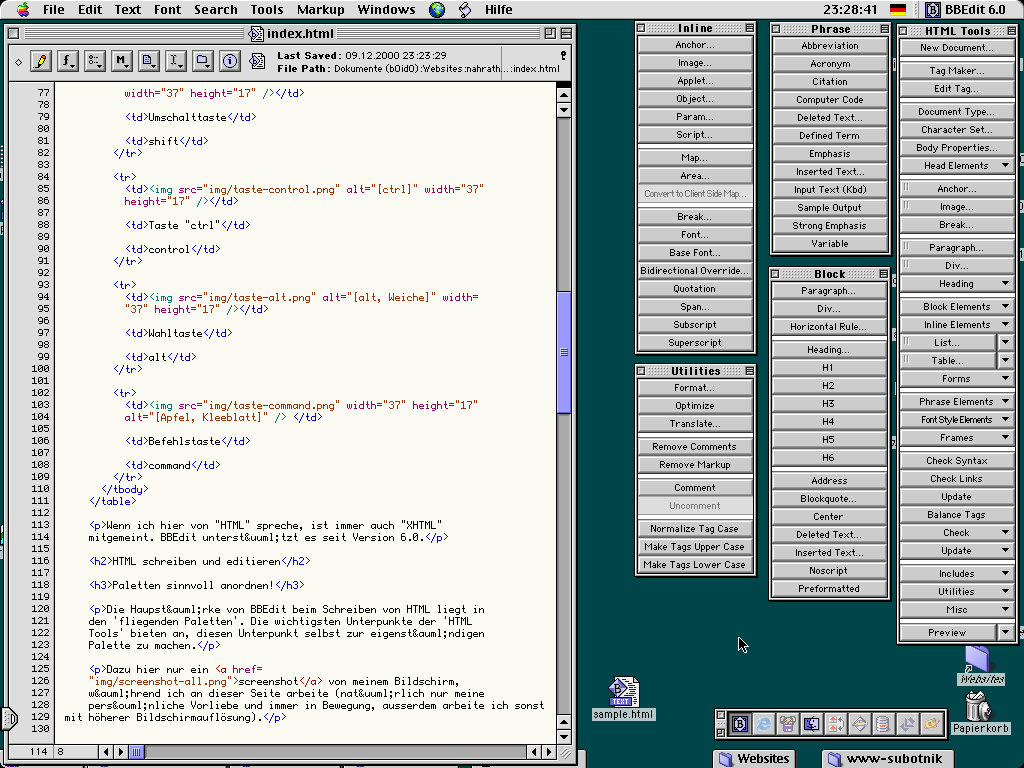This screenshot has height=768, width=1024.
Task: Open the Search menu
Action: point(216,9)
